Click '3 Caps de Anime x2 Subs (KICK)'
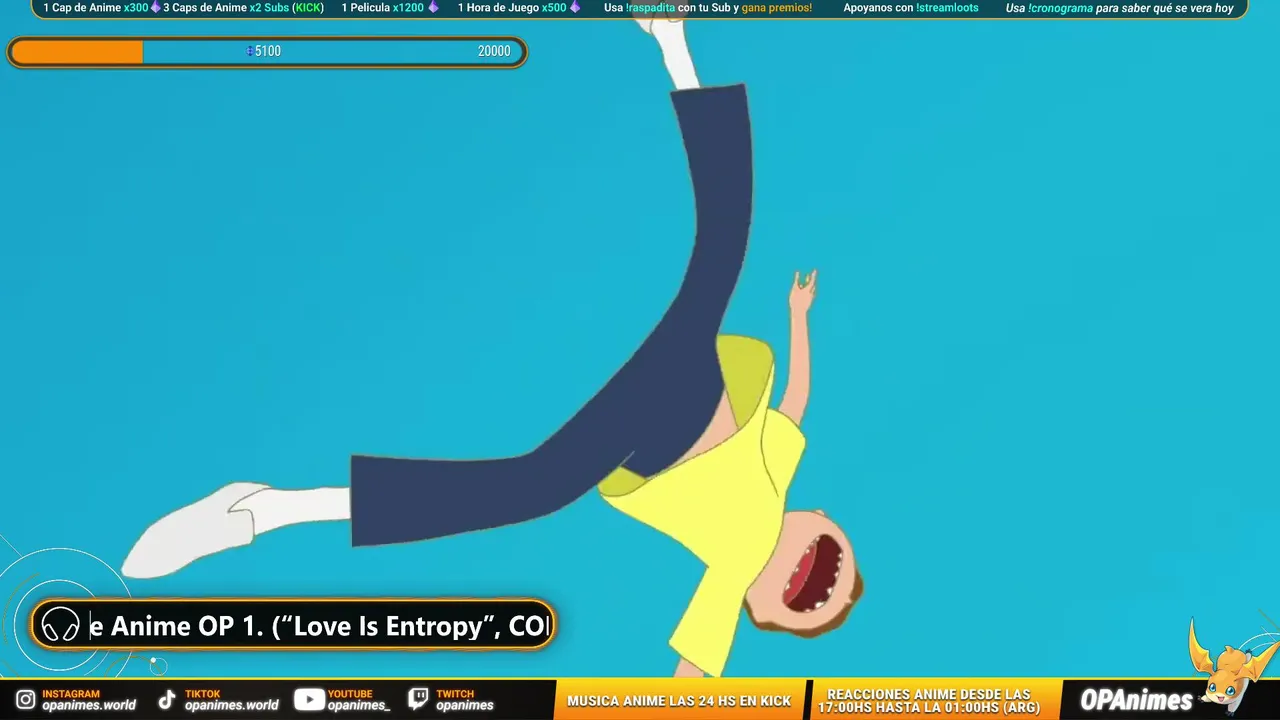Image resolution: width=1280 pixels, height=720 pixels. pos(244,8)
